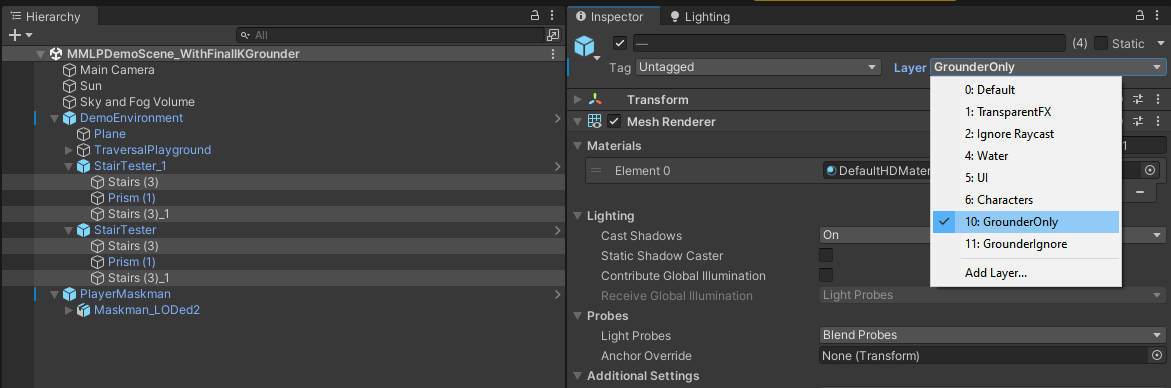Image resolution: width=1171 pixels, height=388 pixels.
Task: Open StairTester_1 prefab with arrow chevron
Action: (x=557, y=166)
